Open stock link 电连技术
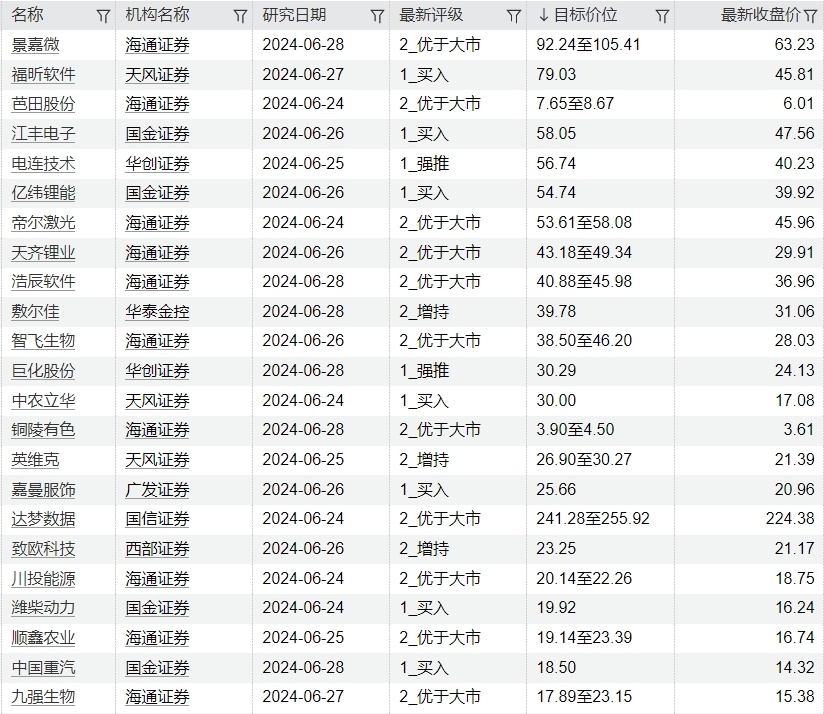824x714 pixels. click(x=44, y=163)
